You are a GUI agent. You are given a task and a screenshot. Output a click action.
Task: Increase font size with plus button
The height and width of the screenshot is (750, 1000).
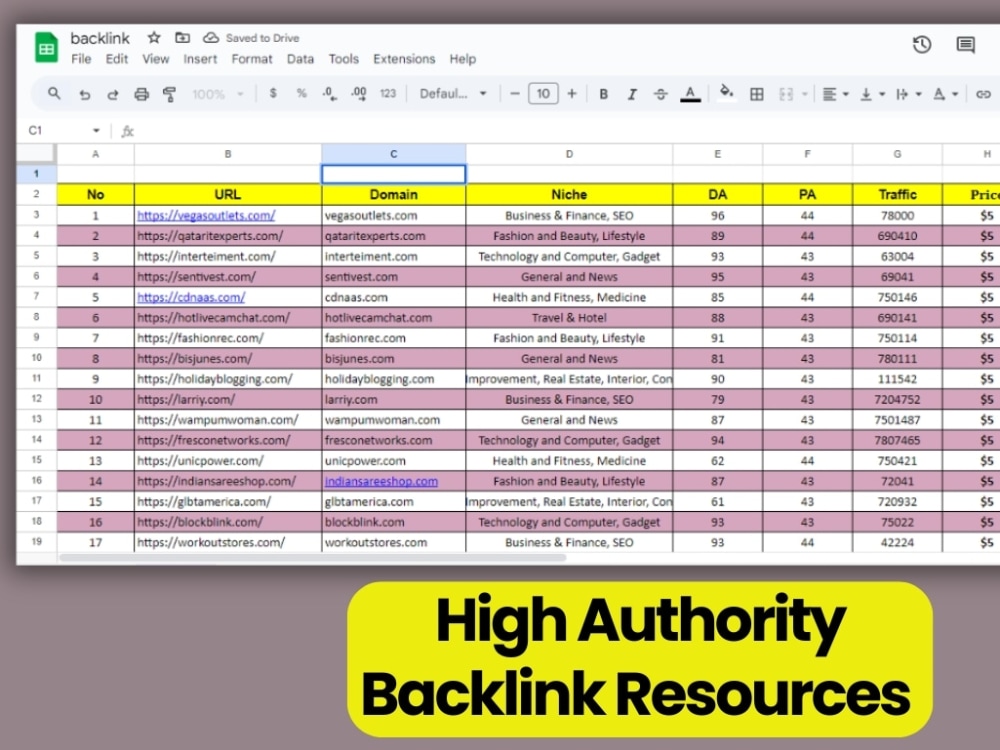click(572, 94)
